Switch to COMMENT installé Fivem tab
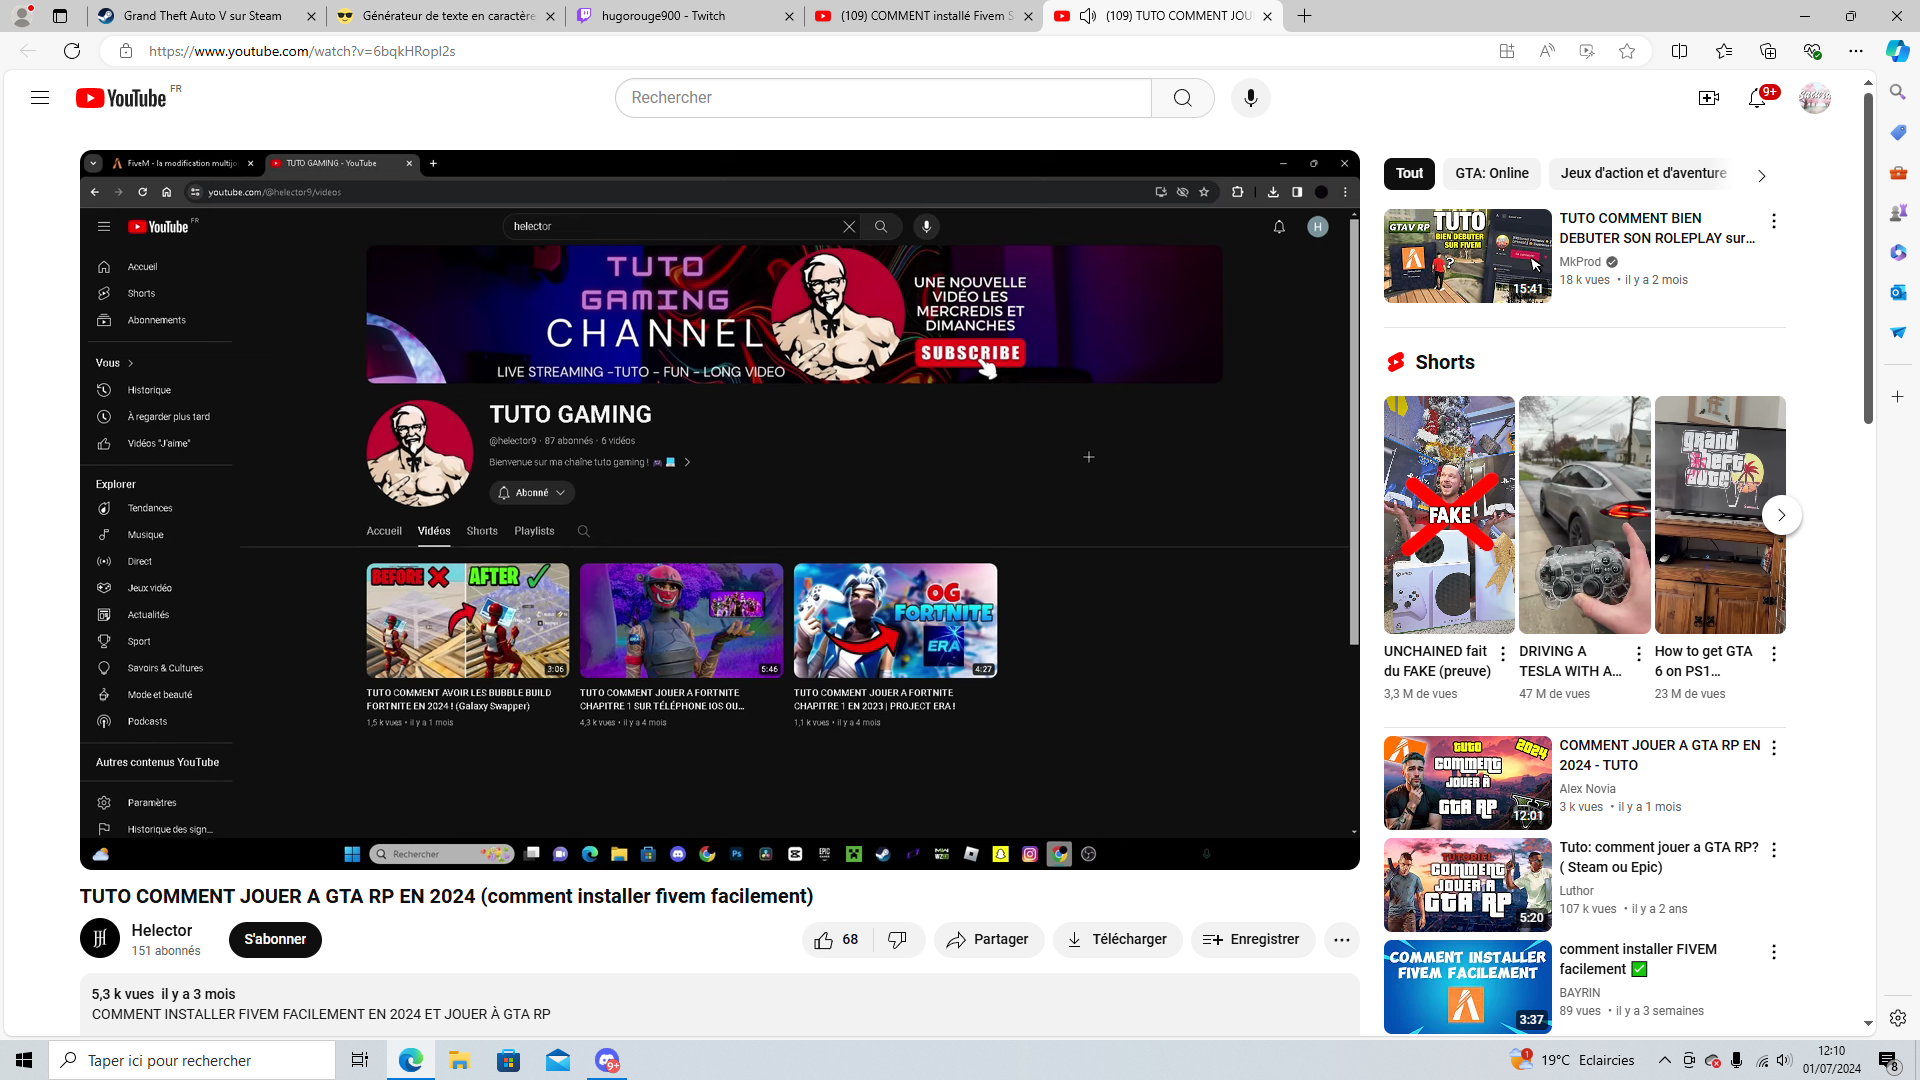 point(924,16)
